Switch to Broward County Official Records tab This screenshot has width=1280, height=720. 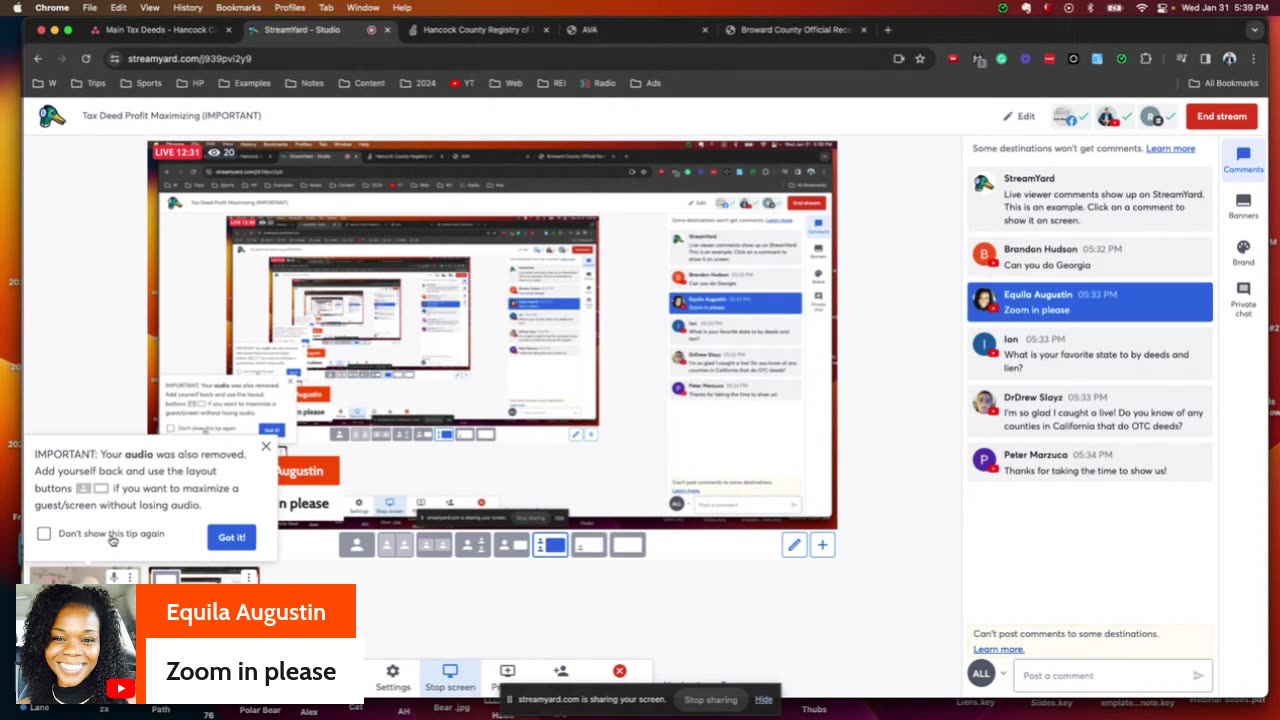795,30
